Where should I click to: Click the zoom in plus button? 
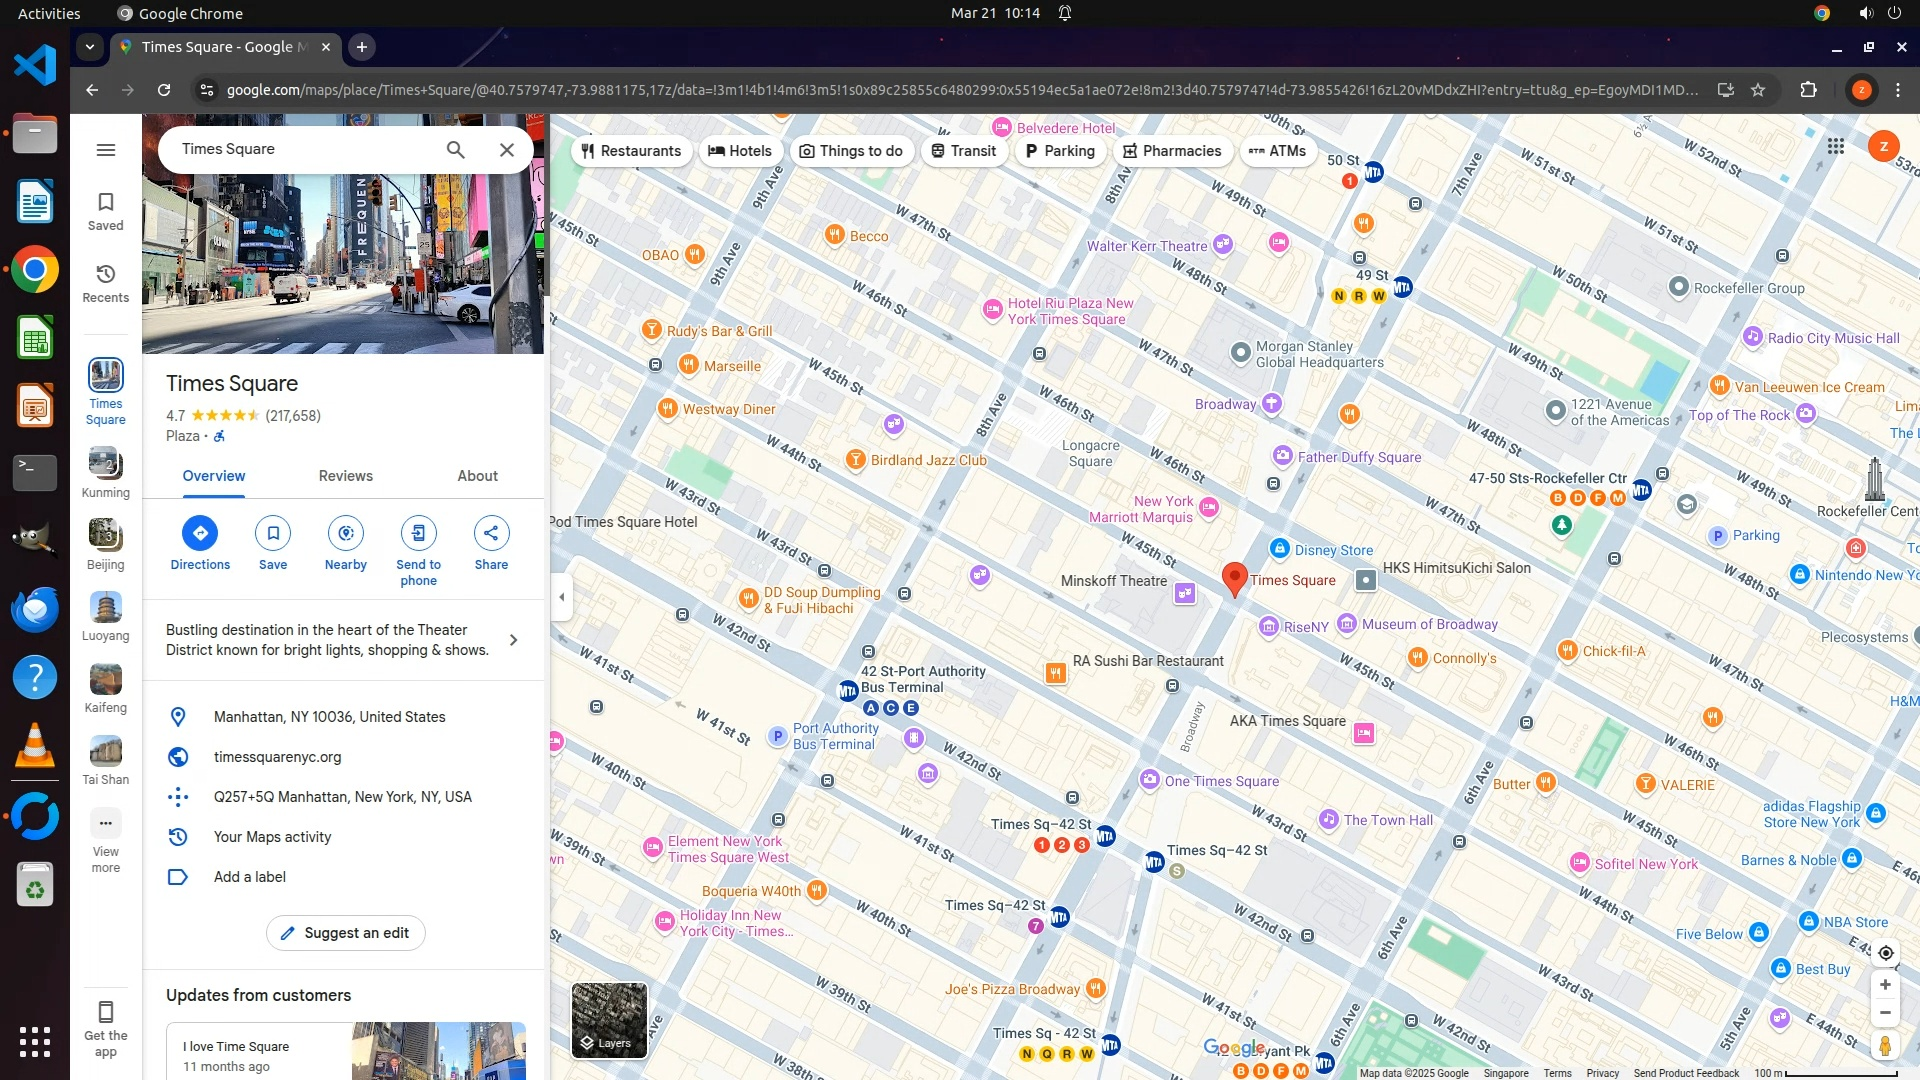click(1885, 985)
